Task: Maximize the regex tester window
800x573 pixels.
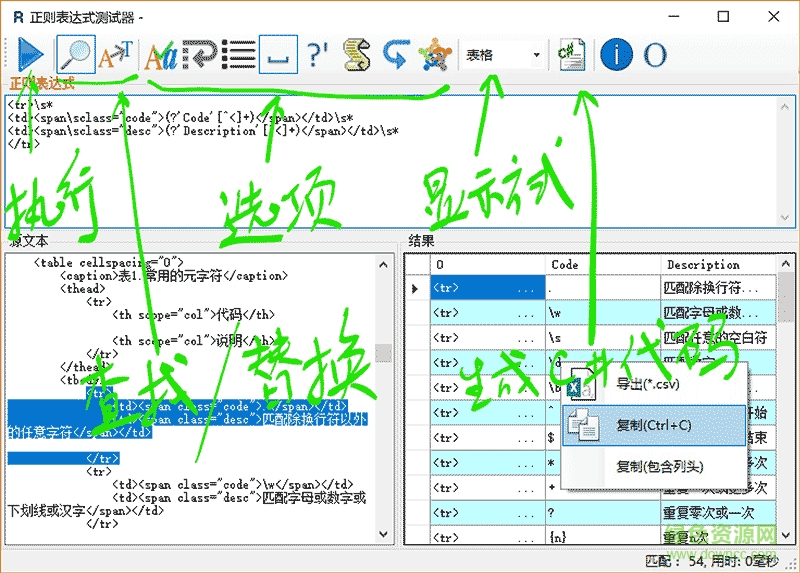Action: click(723, 16)
